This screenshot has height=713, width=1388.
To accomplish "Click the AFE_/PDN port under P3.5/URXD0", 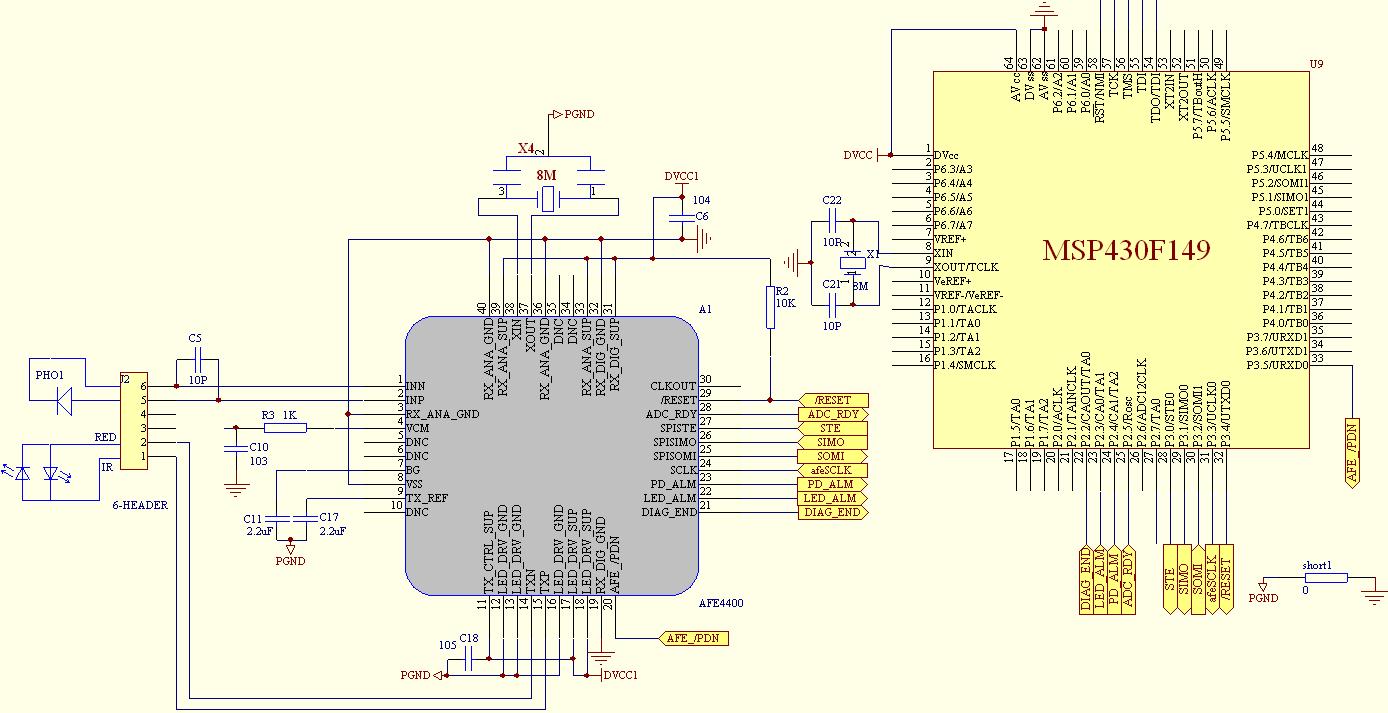I will [1353, 452].
